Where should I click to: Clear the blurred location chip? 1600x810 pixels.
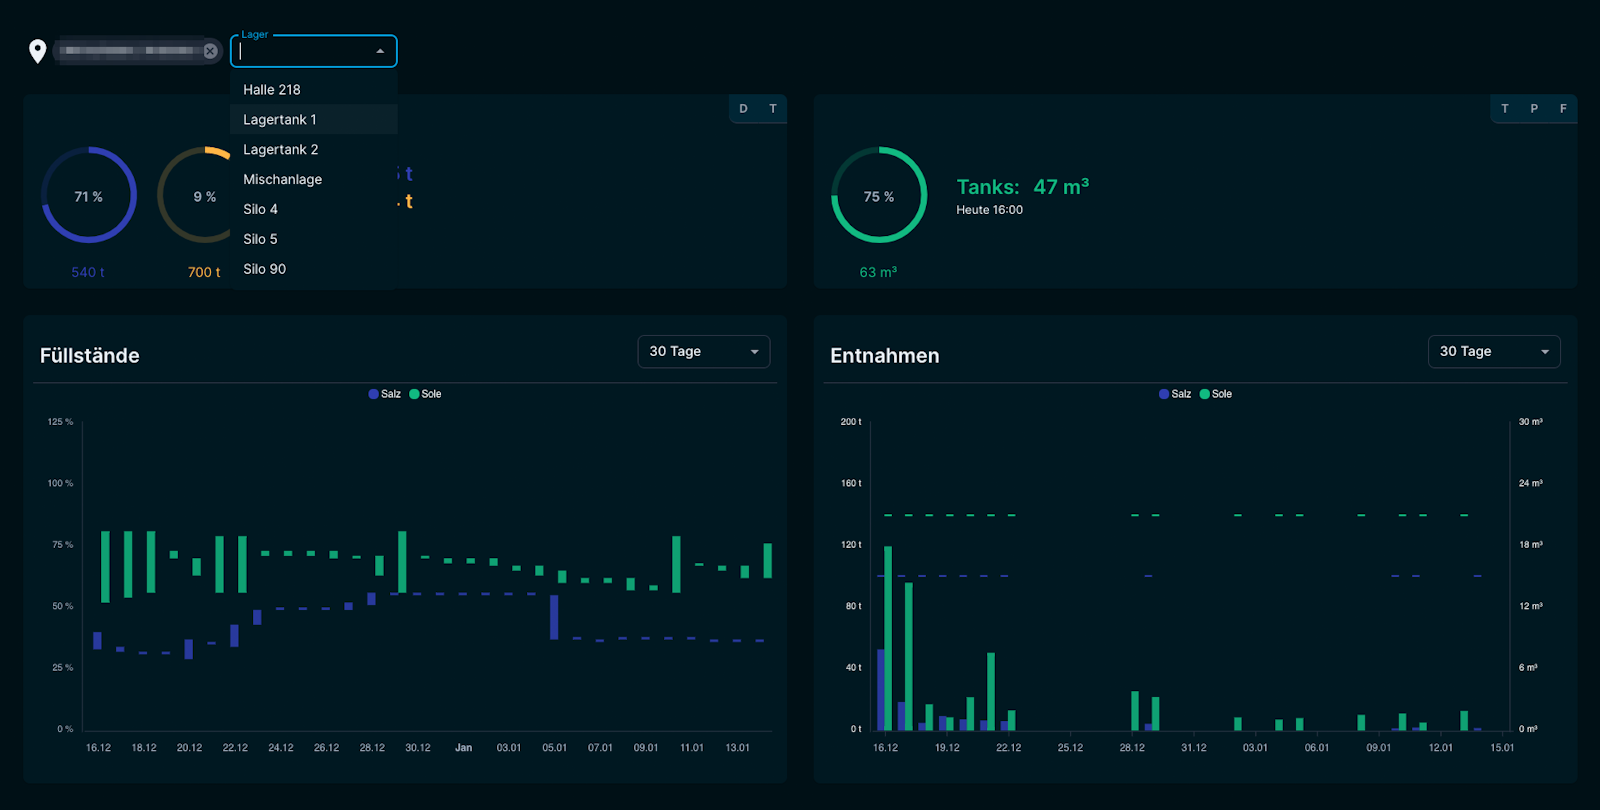210,51
